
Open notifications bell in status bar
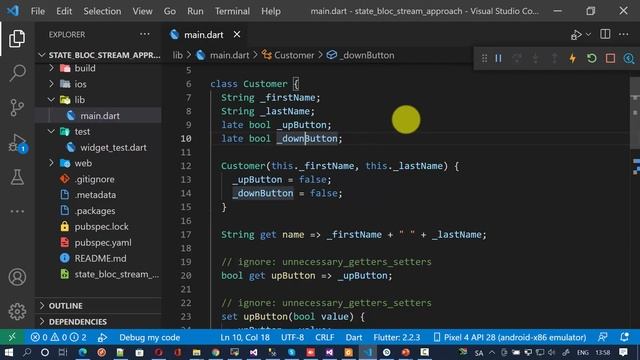coord(624,338)
